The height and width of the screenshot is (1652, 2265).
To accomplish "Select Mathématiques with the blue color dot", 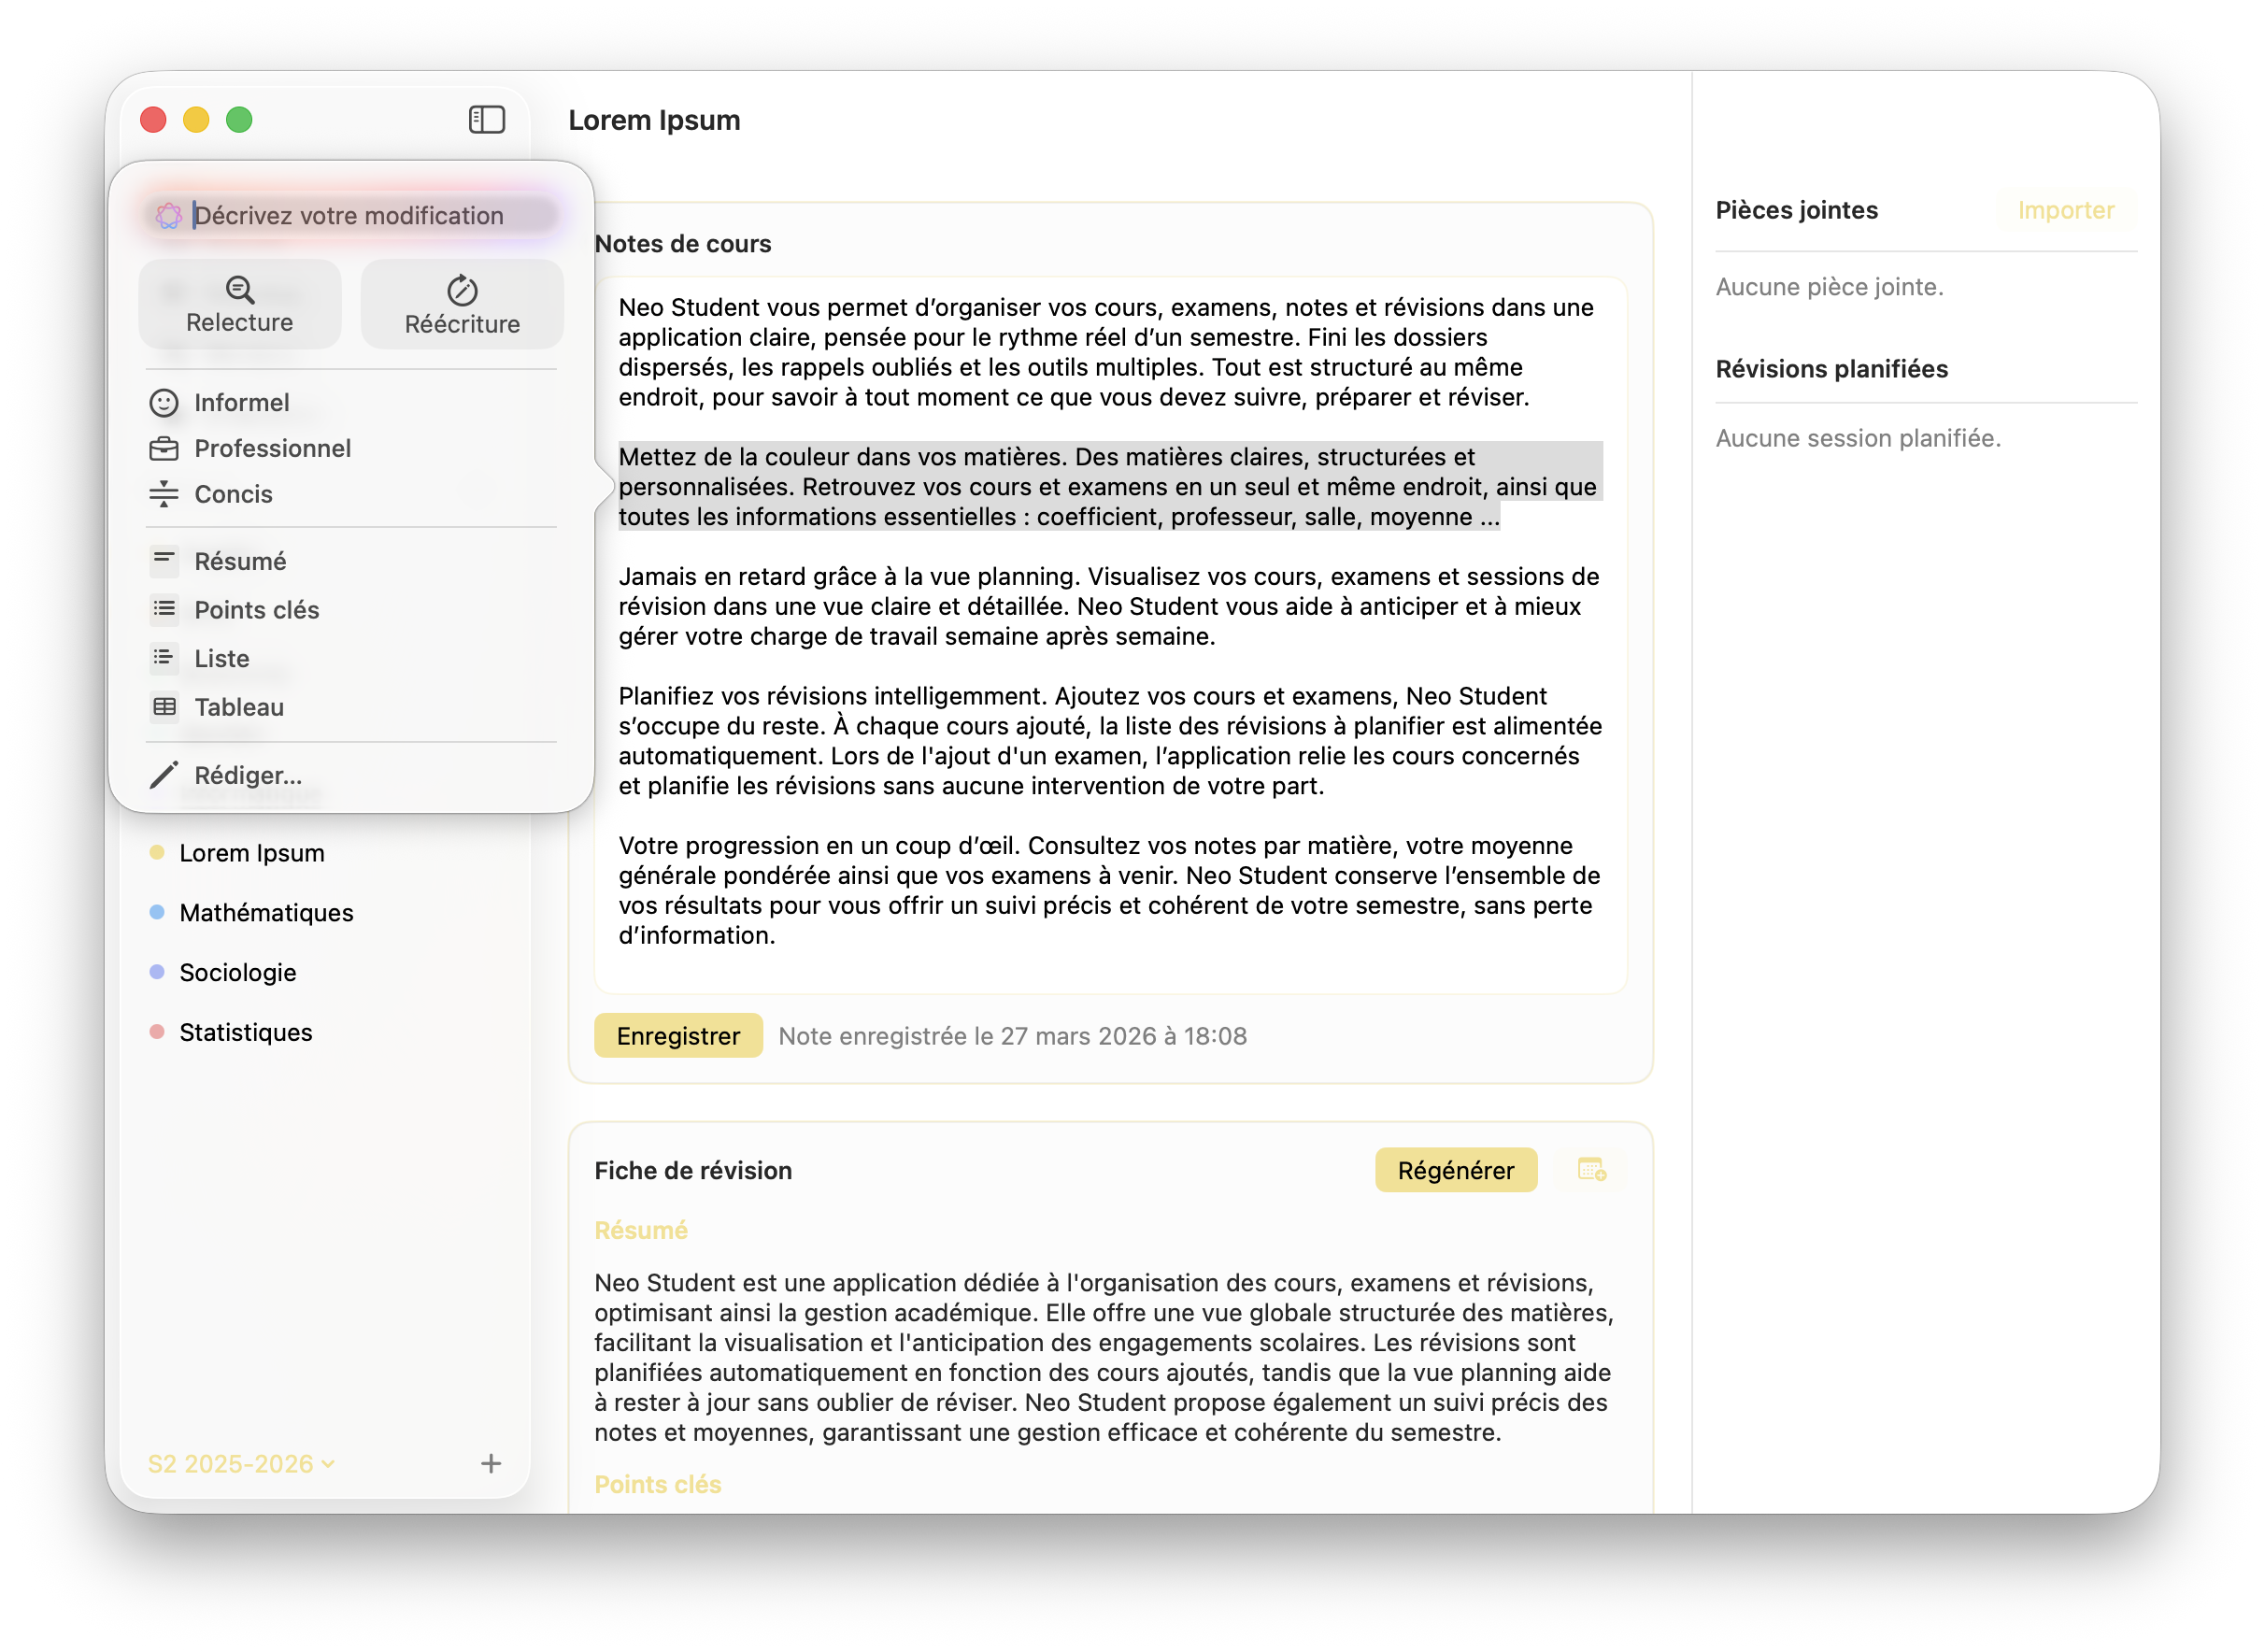I will (266, 913).
